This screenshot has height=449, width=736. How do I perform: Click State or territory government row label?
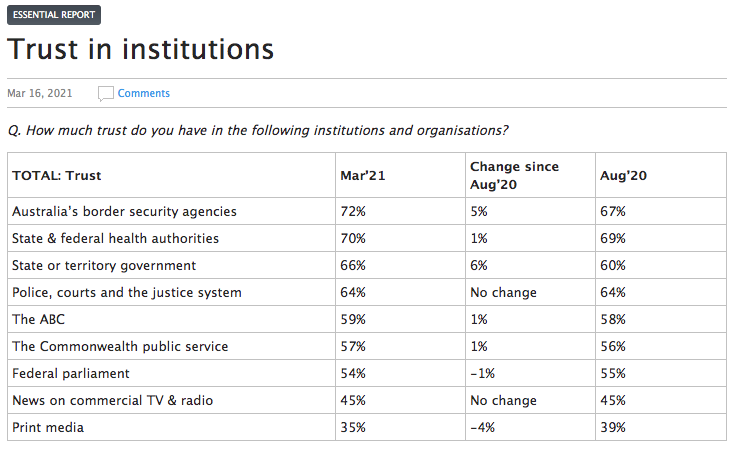click(x=104, y=266)
